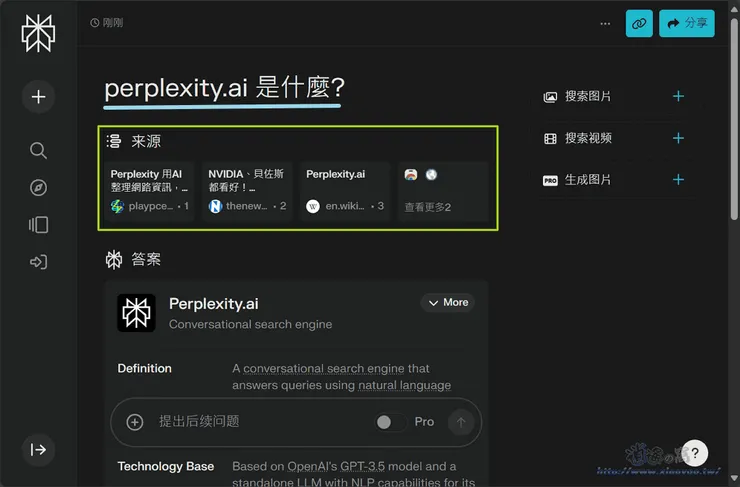Add 搜索视频 with its plus icon
This screenshot has height=487, width=740.
[678, 138]
